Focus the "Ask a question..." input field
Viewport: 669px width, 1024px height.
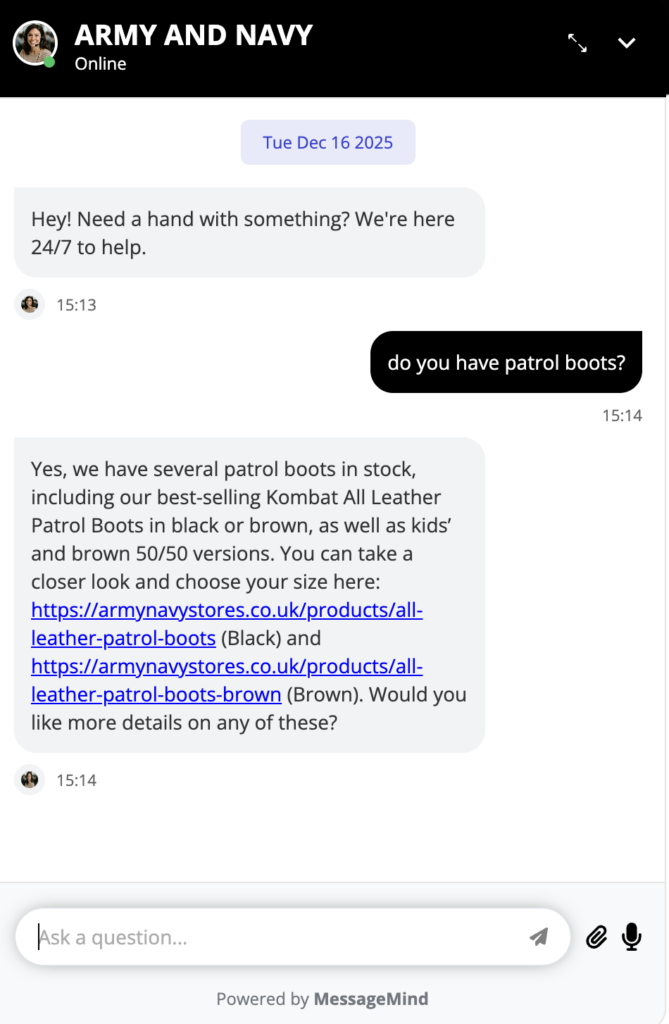tap(270, 937)
